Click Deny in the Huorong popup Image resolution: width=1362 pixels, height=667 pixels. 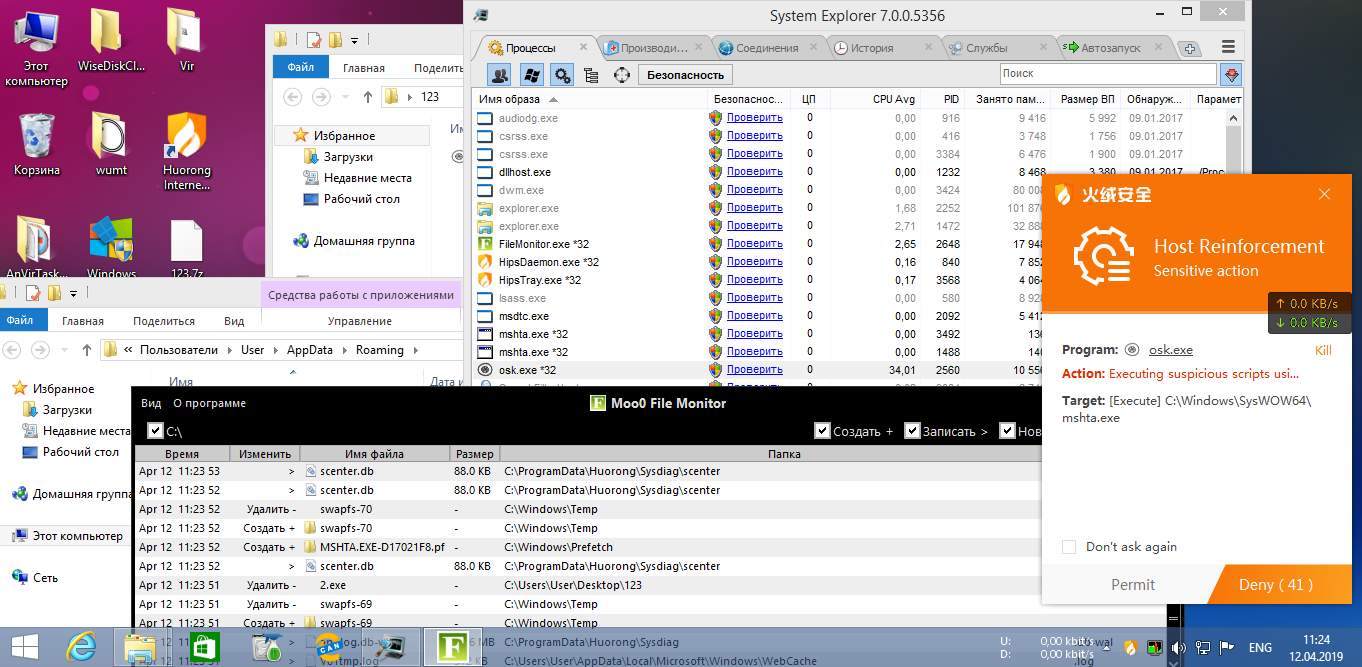click(1276, 585)
